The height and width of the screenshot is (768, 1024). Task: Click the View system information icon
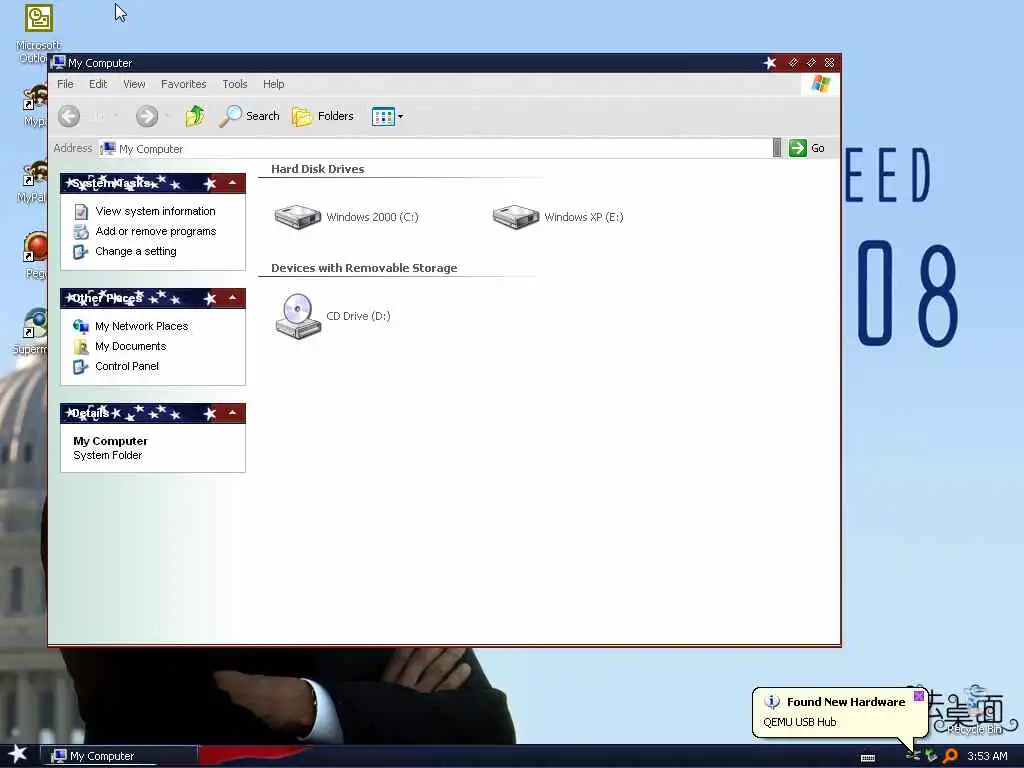coord(81,212)
